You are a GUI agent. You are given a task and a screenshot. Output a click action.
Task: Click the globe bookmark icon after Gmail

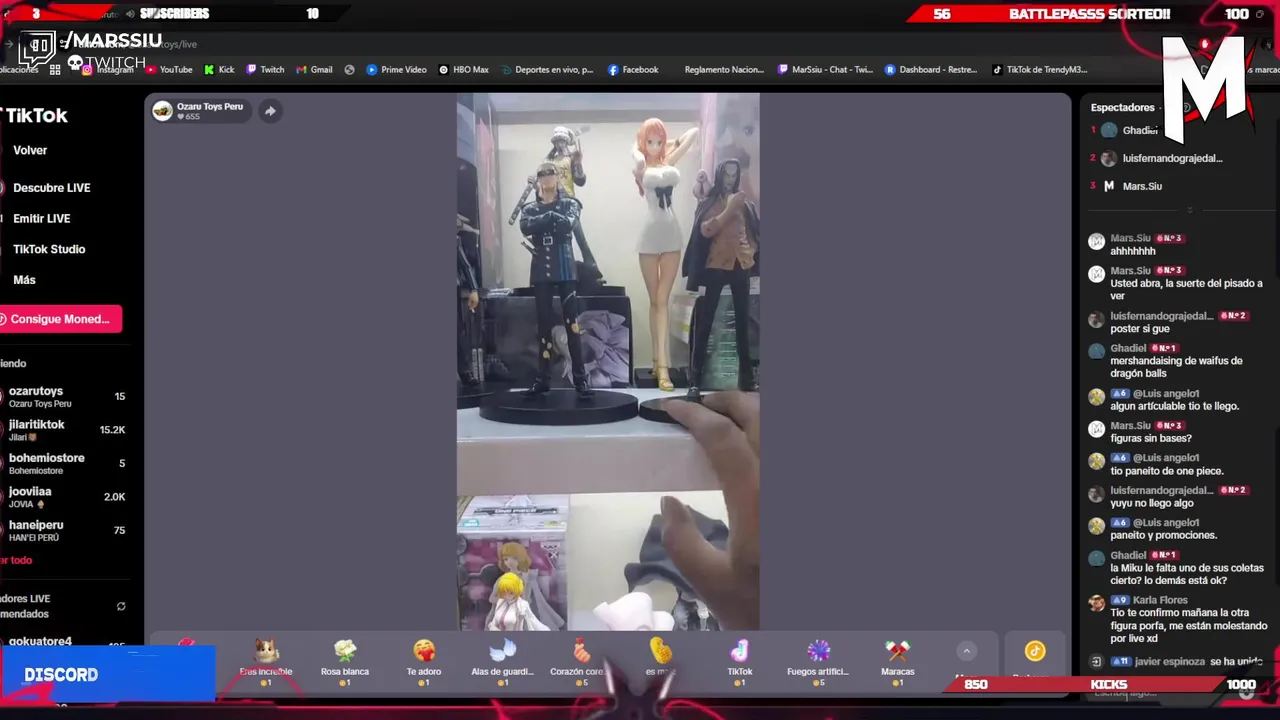click(349, 70)
